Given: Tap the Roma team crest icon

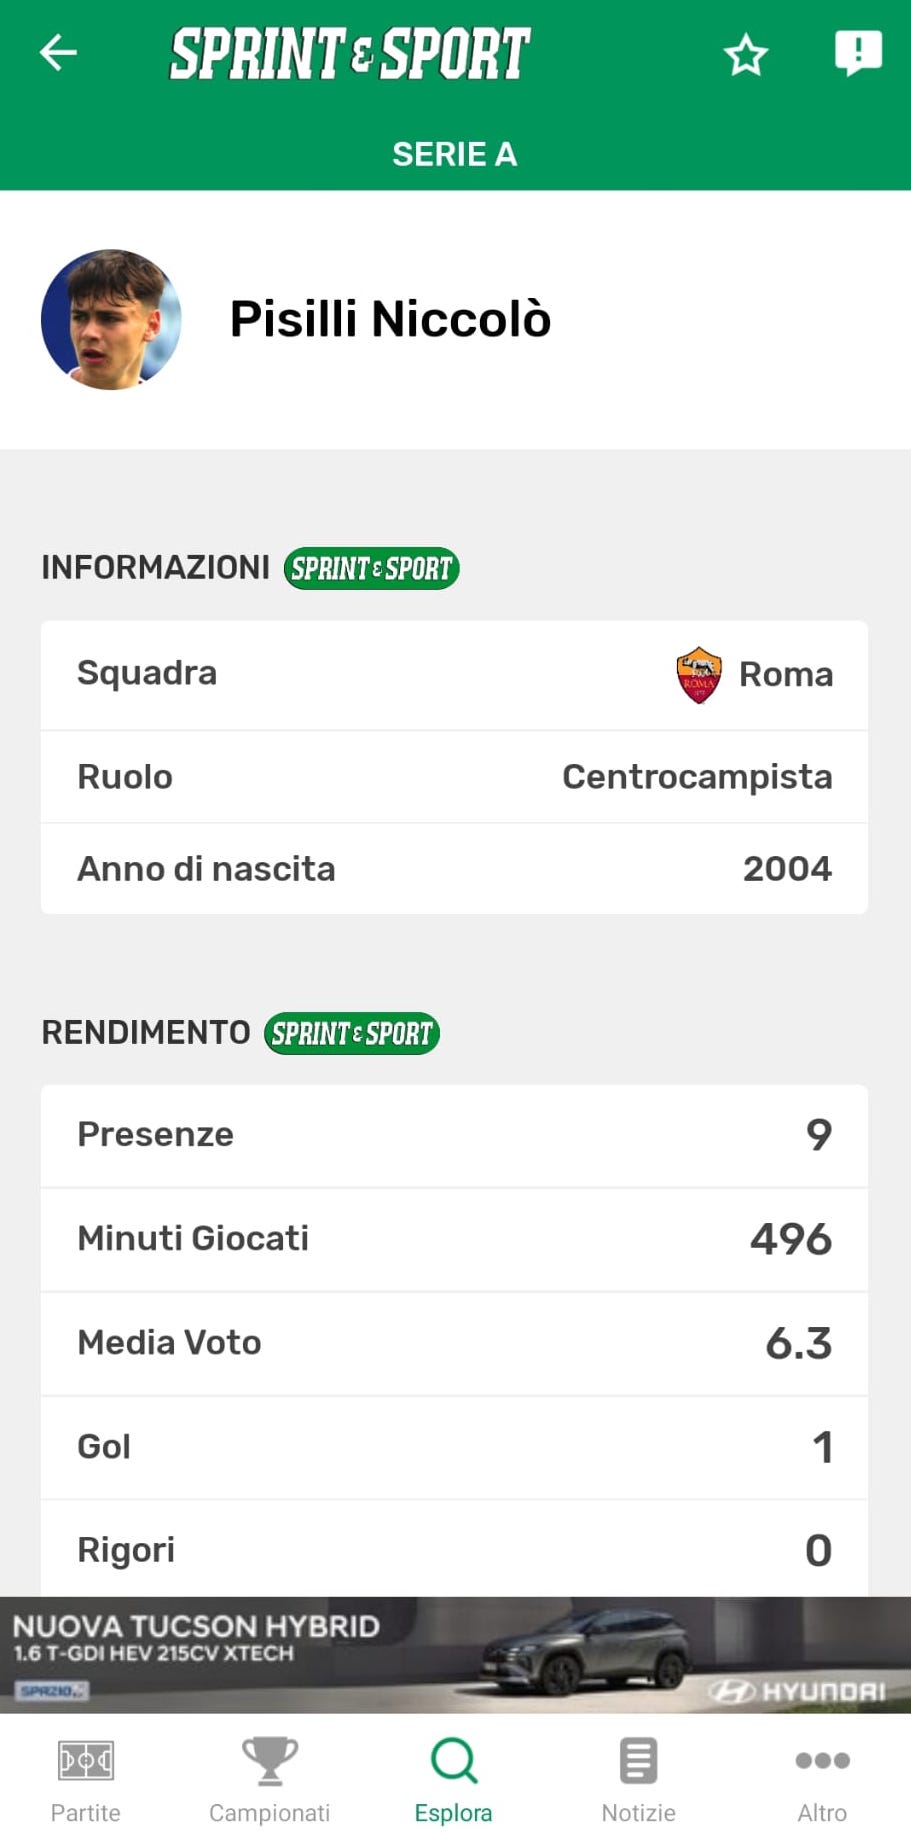Looking at the screenshot, I should click(699, 675).
